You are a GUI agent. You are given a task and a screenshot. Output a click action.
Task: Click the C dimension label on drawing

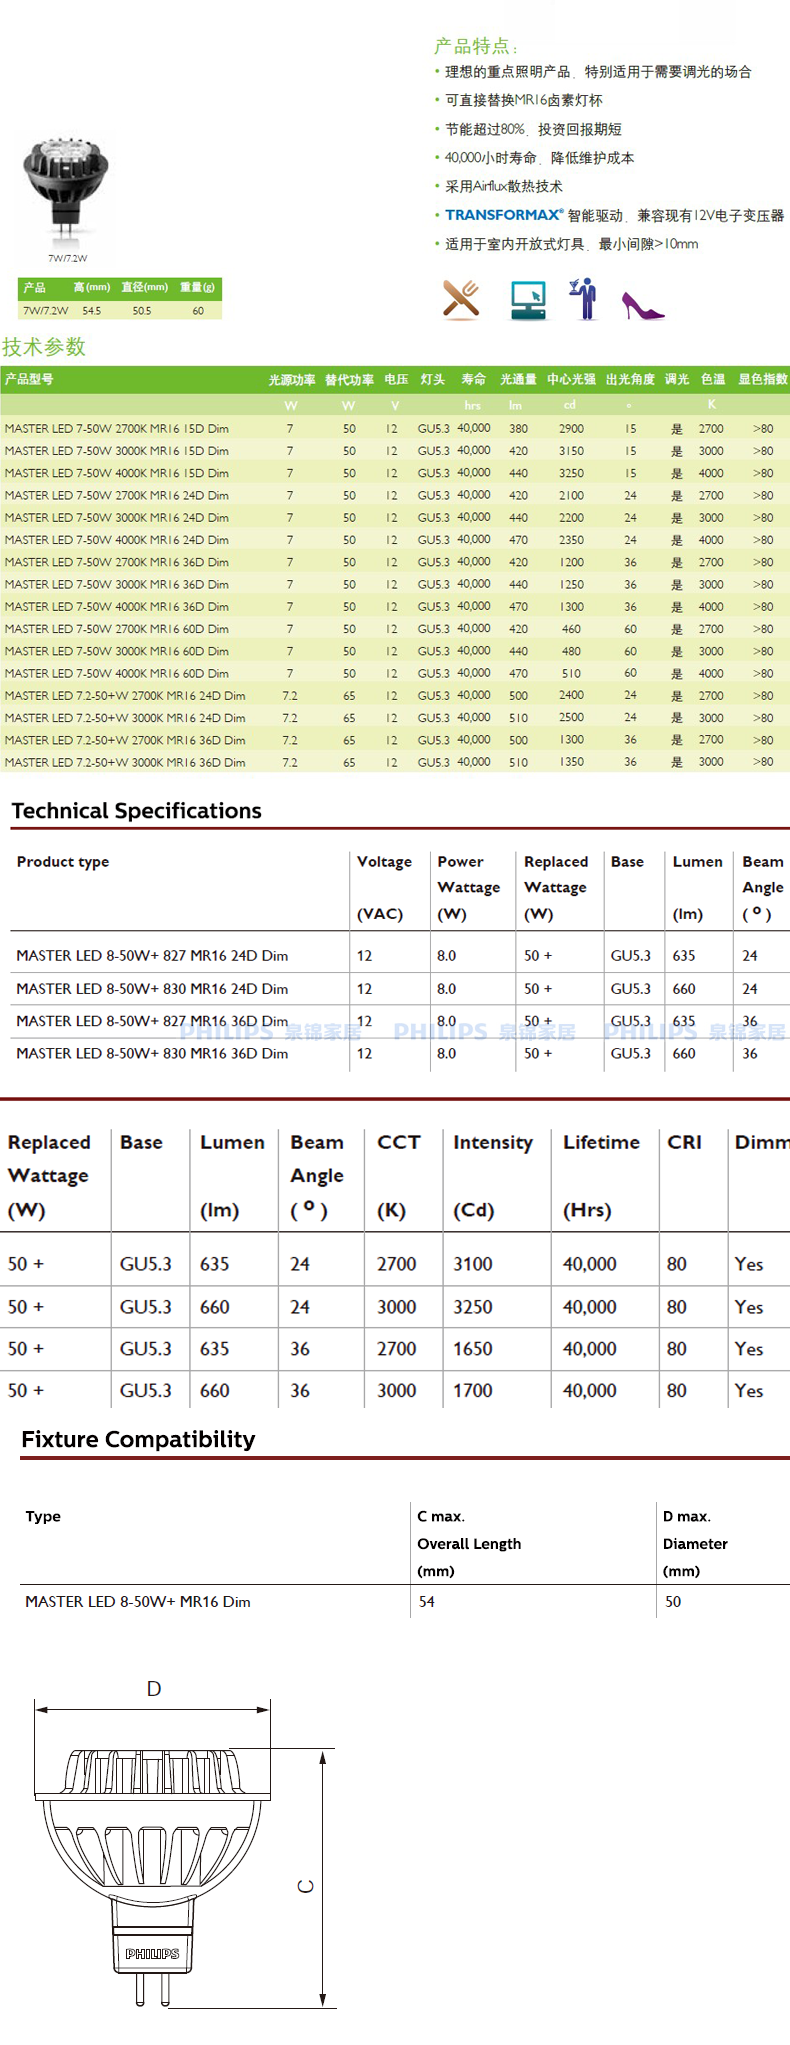[306, 1886]
